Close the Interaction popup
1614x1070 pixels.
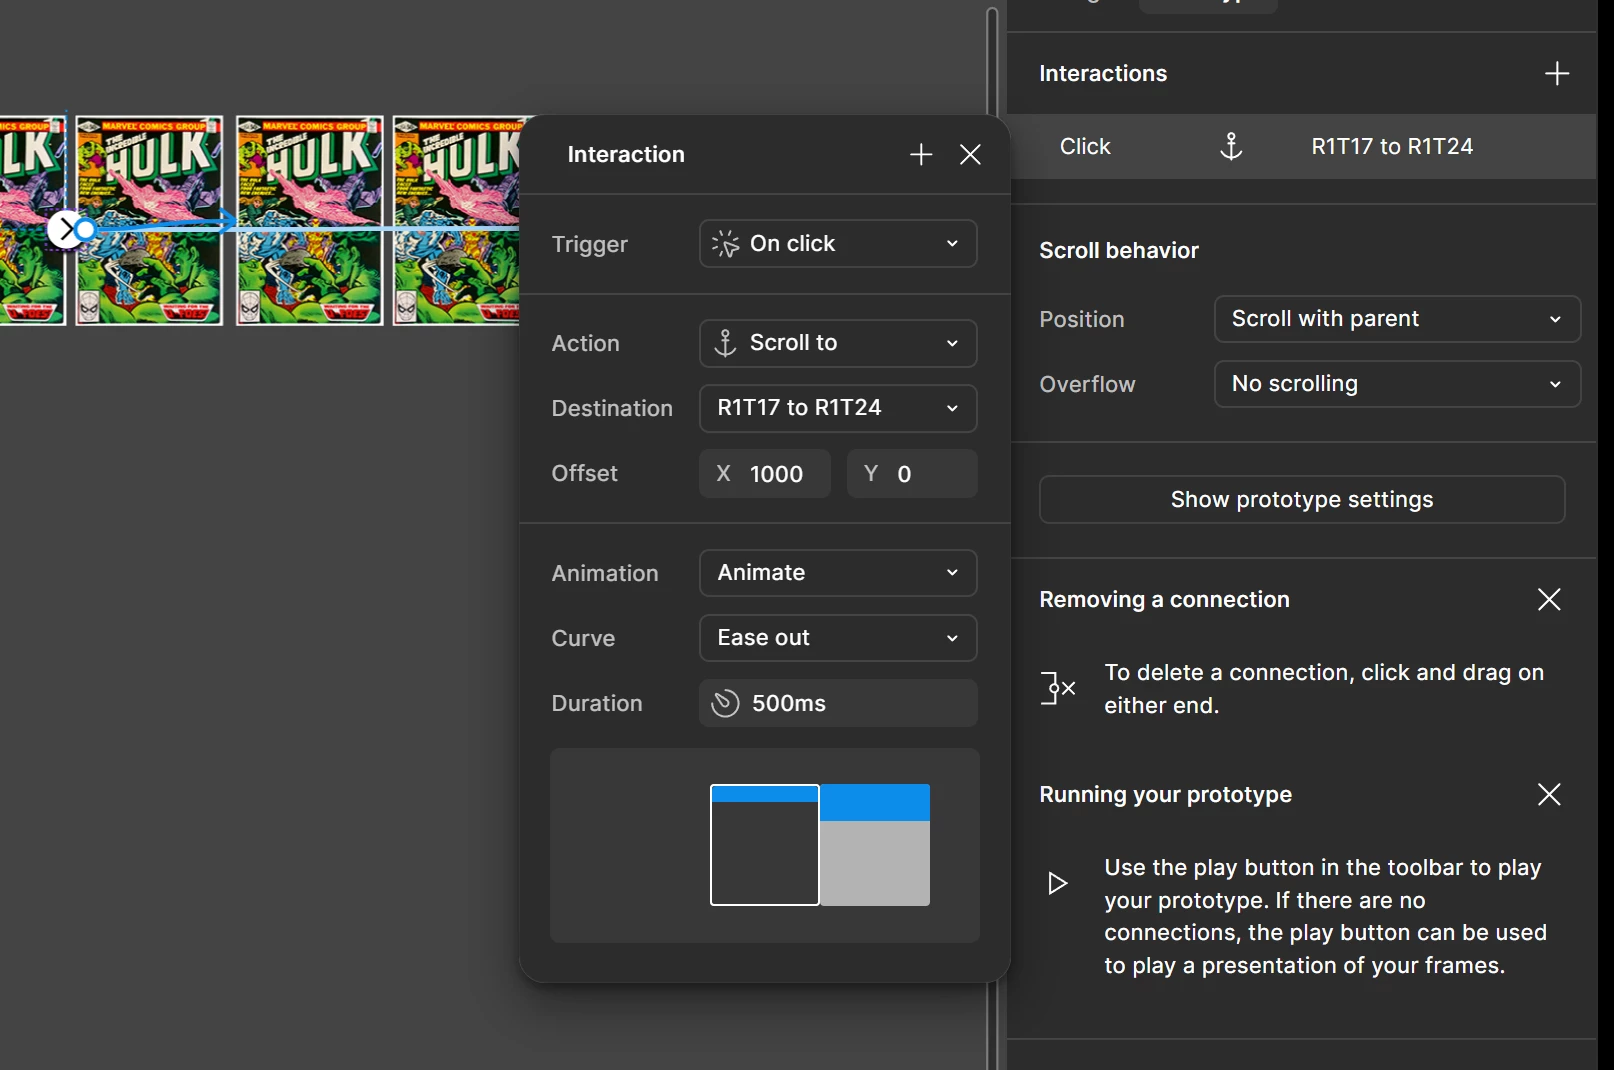(970, 154)
